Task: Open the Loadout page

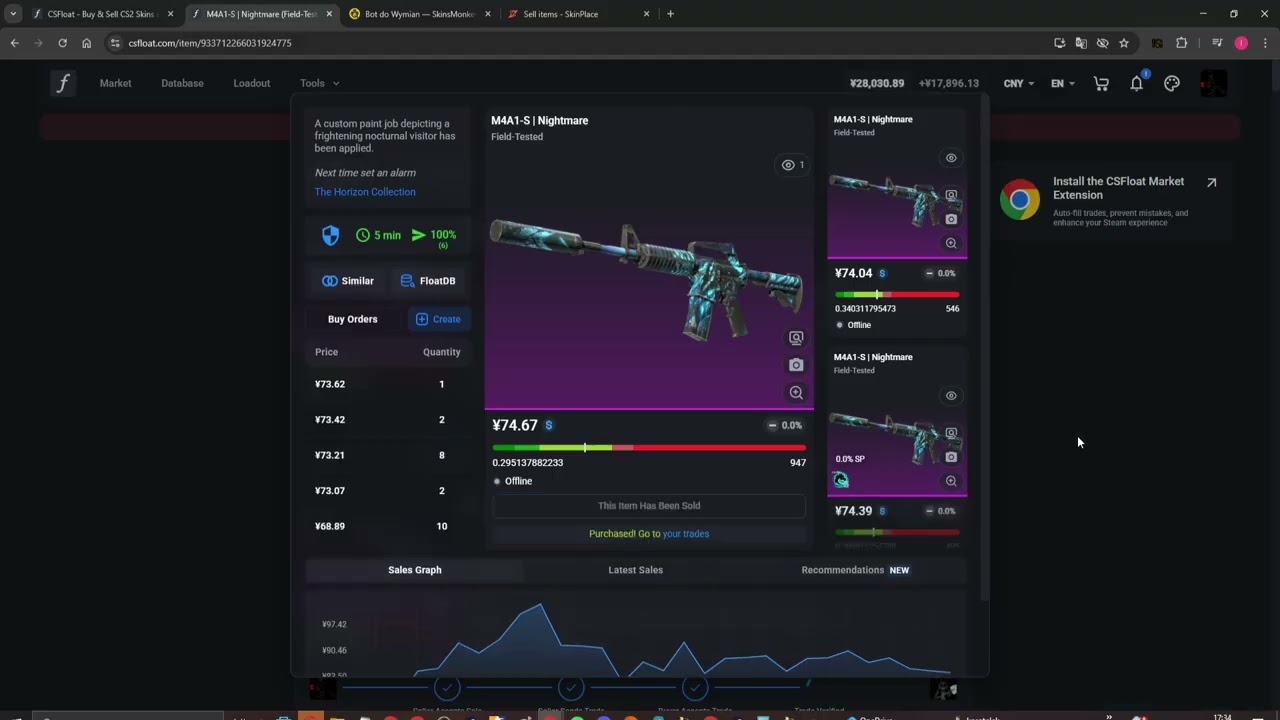Action: coord(252,83)
